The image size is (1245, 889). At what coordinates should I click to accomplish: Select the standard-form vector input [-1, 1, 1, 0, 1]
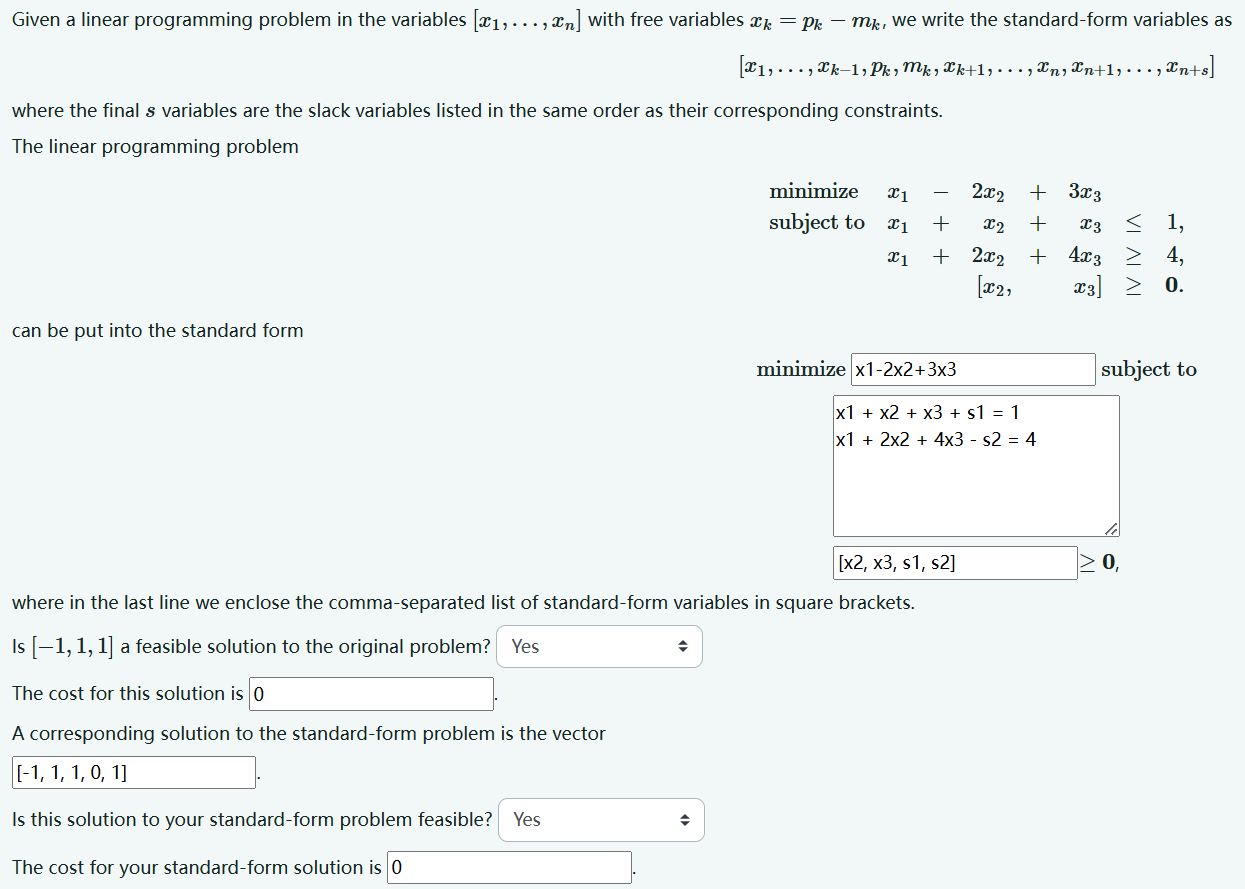coord(132,771)
